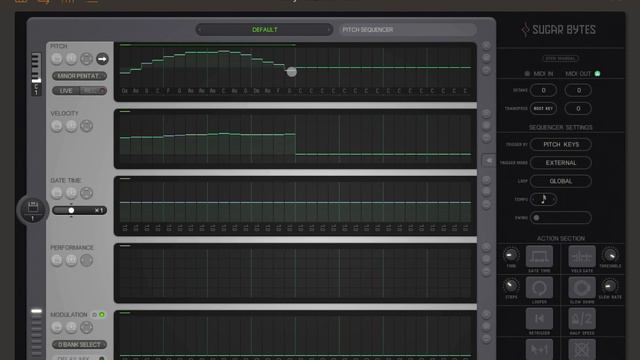Toggle the green Modulation enable light
This screenshot has height=360, width=640.
click(x=102, y=315)
